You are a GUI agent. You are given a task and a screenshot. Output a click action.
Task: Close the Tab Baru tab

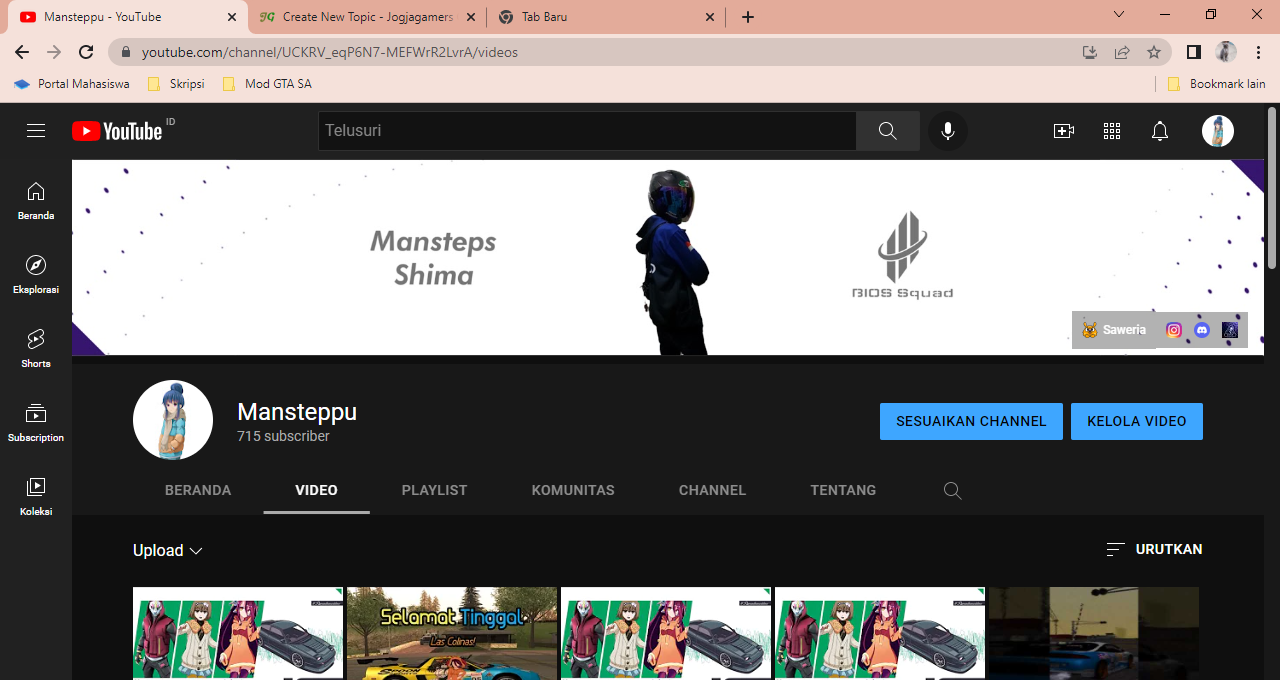coord(710,17)
